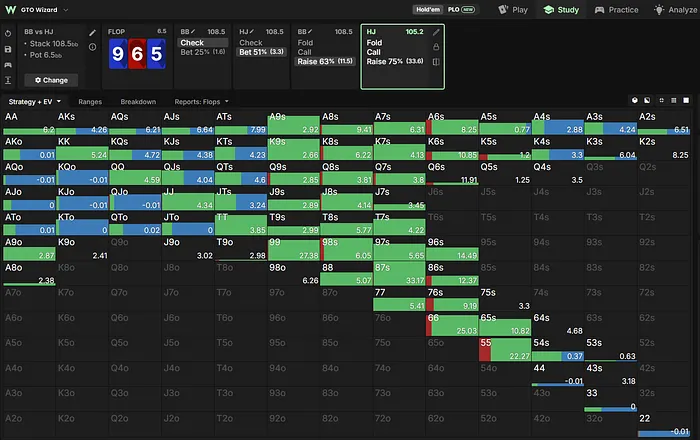
Task: Click the lock icon in HJ action box
Action: 436,47
